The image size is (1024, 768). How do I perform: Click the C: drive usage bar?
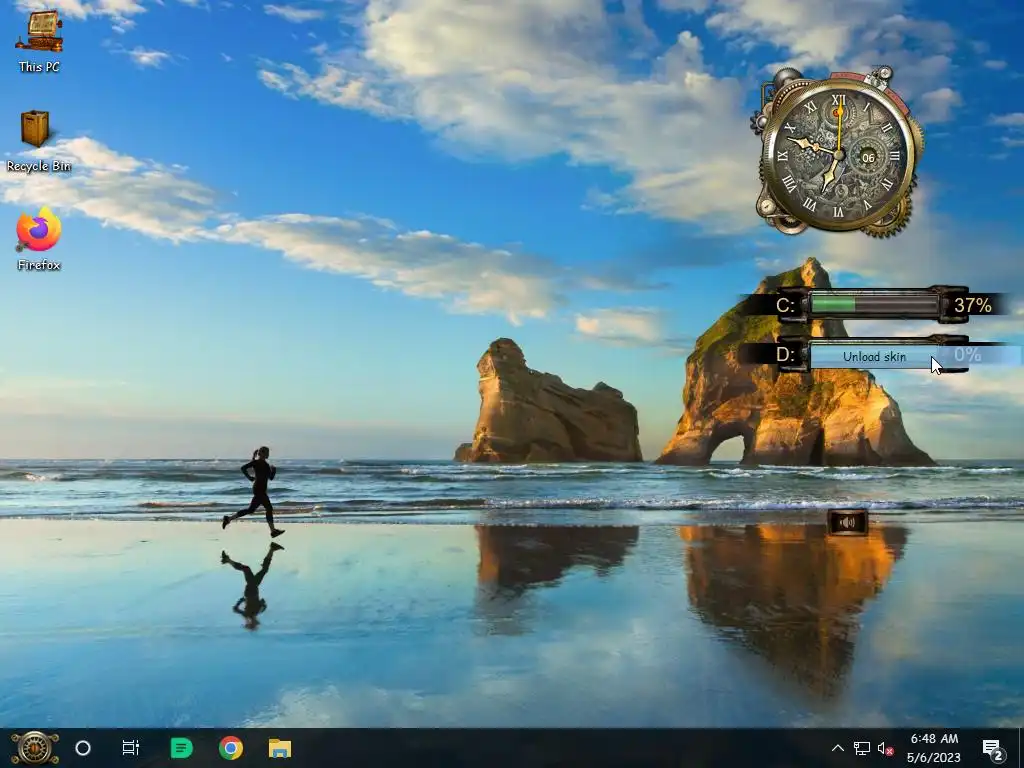coord(874,304)
